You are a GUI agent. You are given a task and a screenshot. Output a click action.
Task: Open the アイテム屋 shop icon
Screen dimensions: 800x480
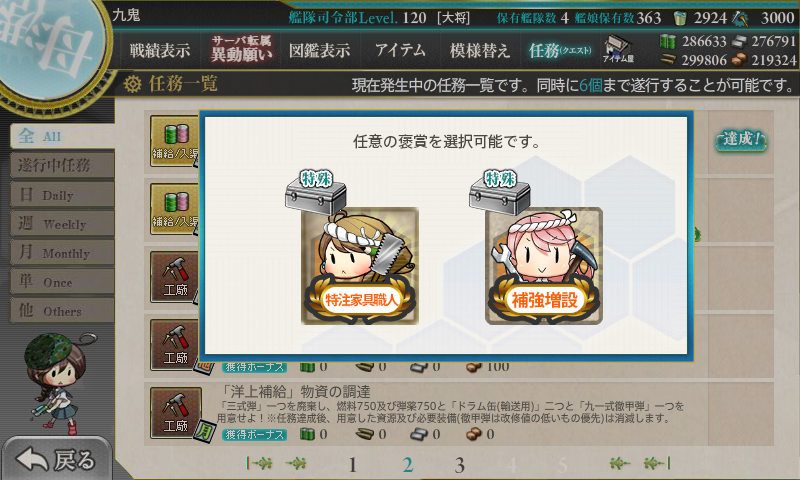618,49
